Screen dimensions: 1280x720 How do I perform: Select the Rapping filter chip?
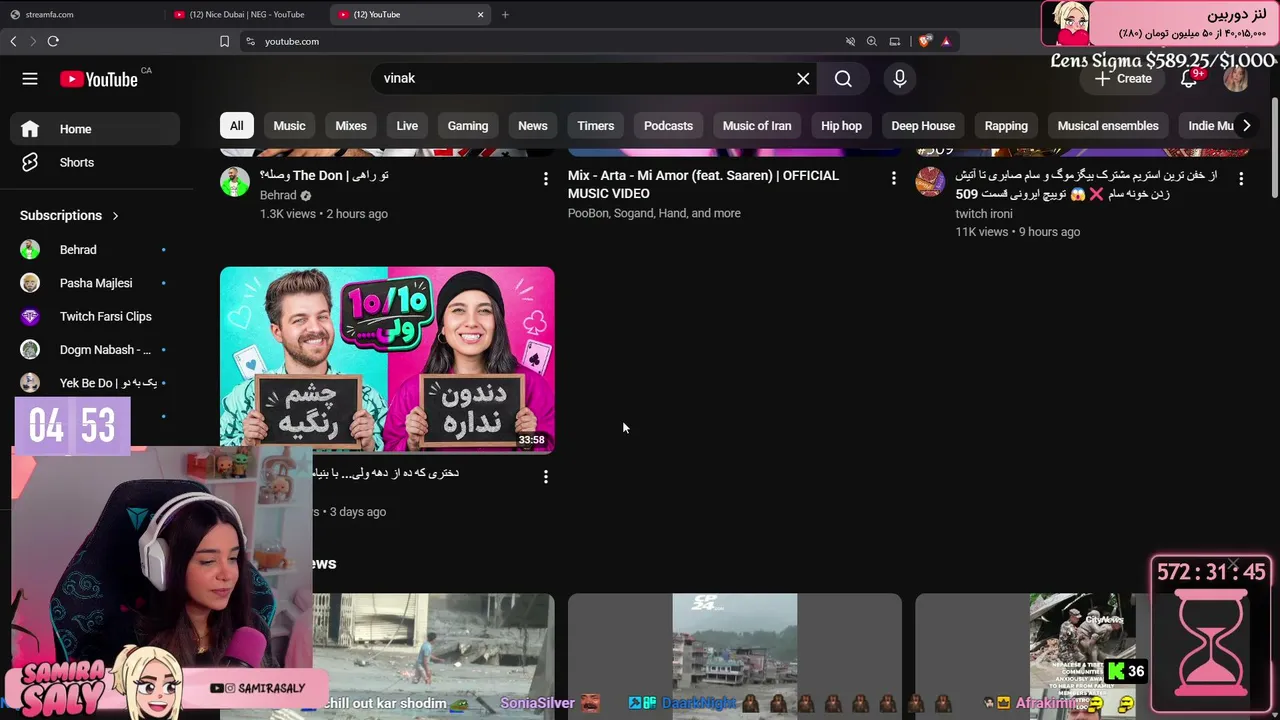tap(1006, 126)
